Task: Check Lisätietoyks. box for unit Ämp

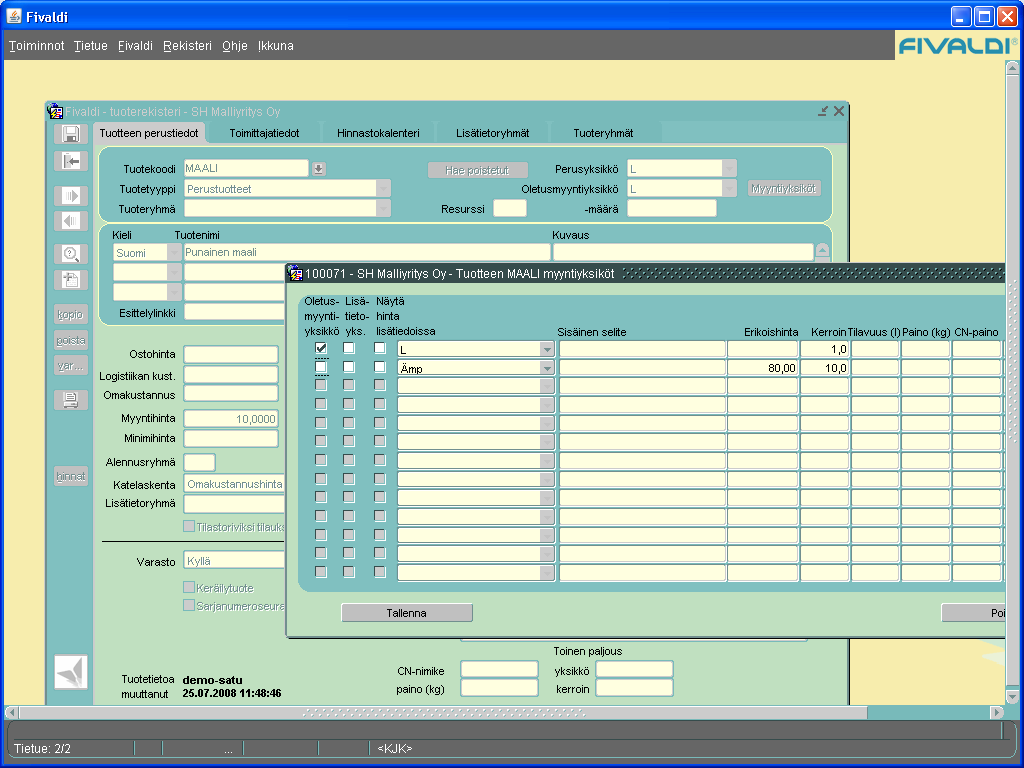Action: coord(349,367)
